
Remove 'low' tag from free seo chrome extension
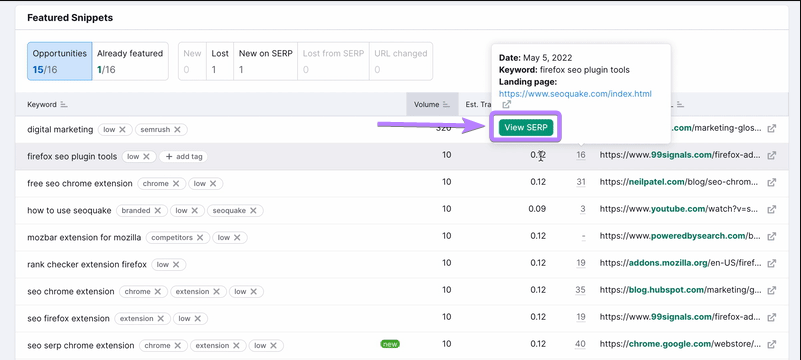[x=213, y=183]
